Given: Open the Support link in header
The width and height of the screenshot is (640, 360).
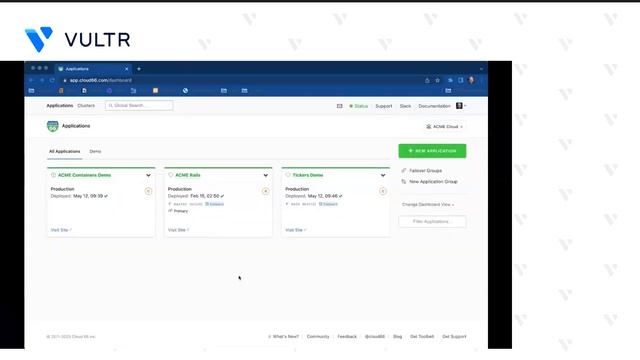Looking at the screenshot, I should [384, 106].
